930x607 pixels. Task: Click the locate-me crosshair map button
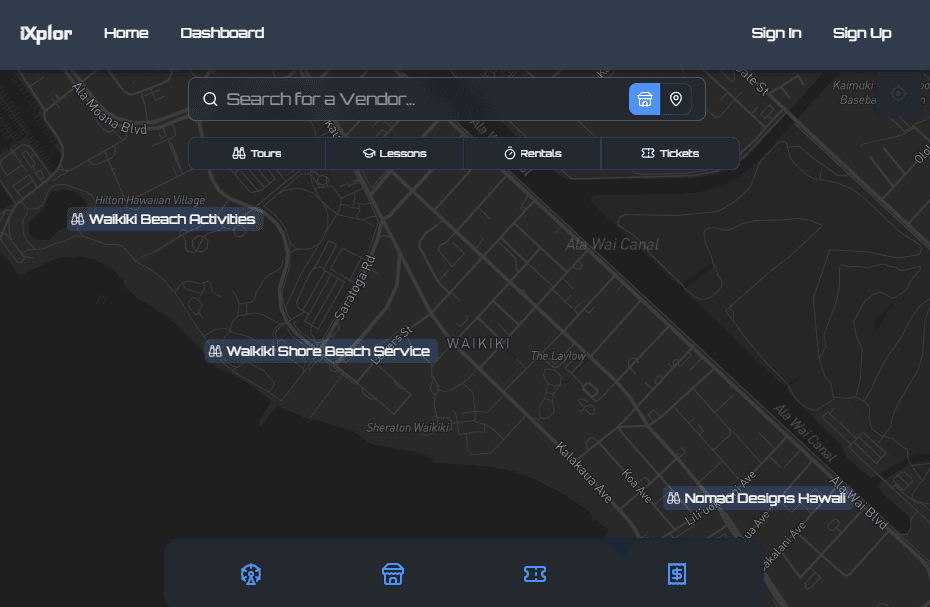pyautogui.click(x=898, y=94)
